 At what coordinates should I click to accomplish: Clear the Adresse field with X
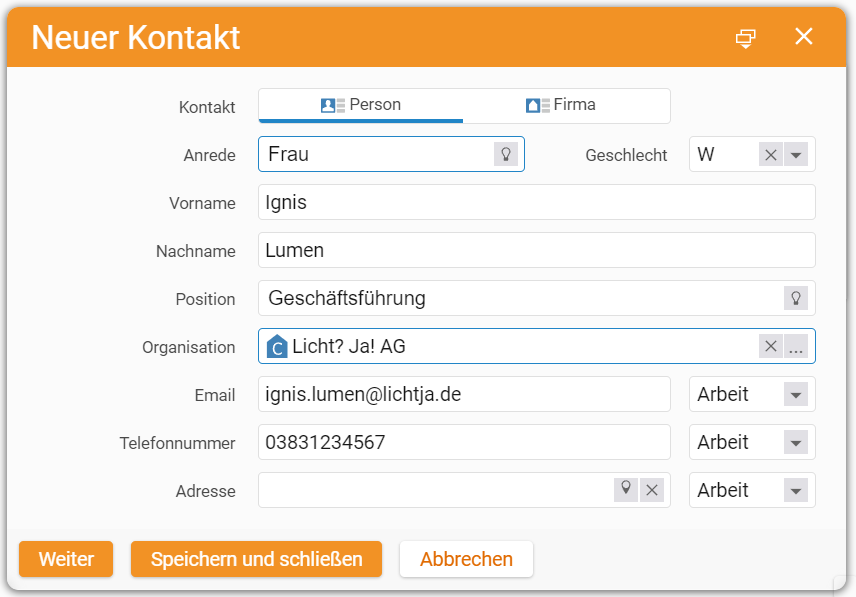[x=652, y=490]
